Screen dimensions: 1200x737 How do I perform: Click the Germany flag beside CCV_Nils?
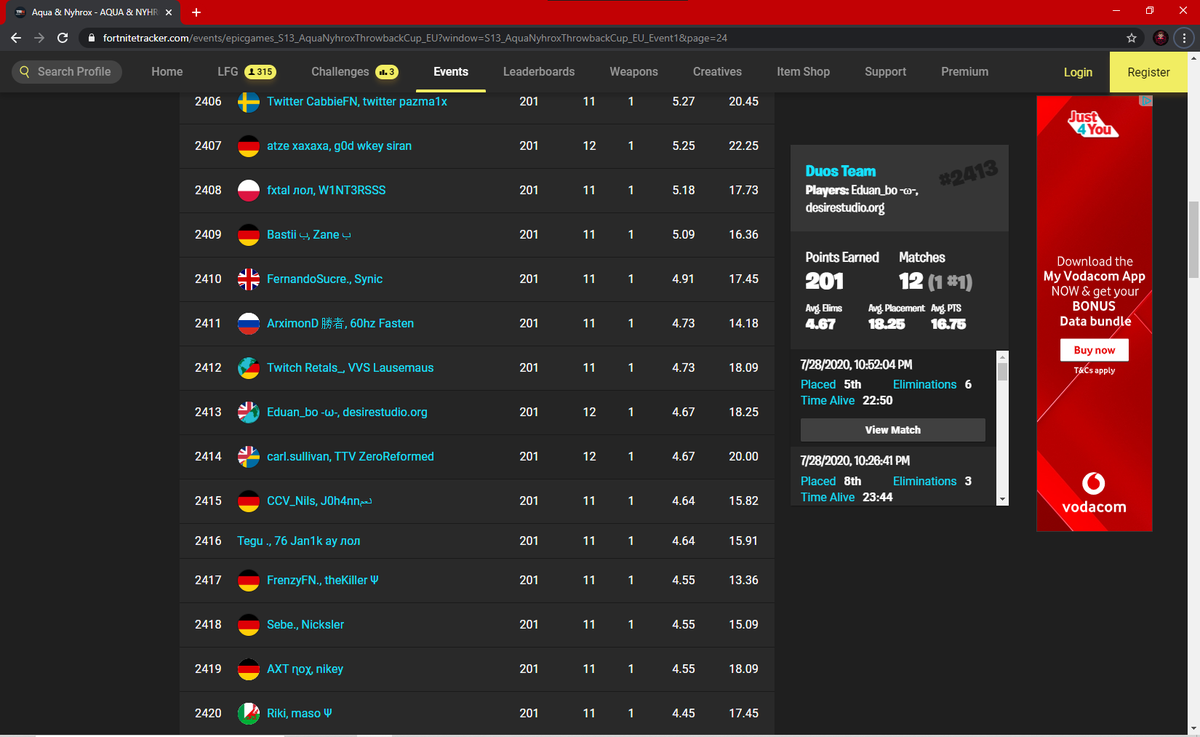click(249, 501)
